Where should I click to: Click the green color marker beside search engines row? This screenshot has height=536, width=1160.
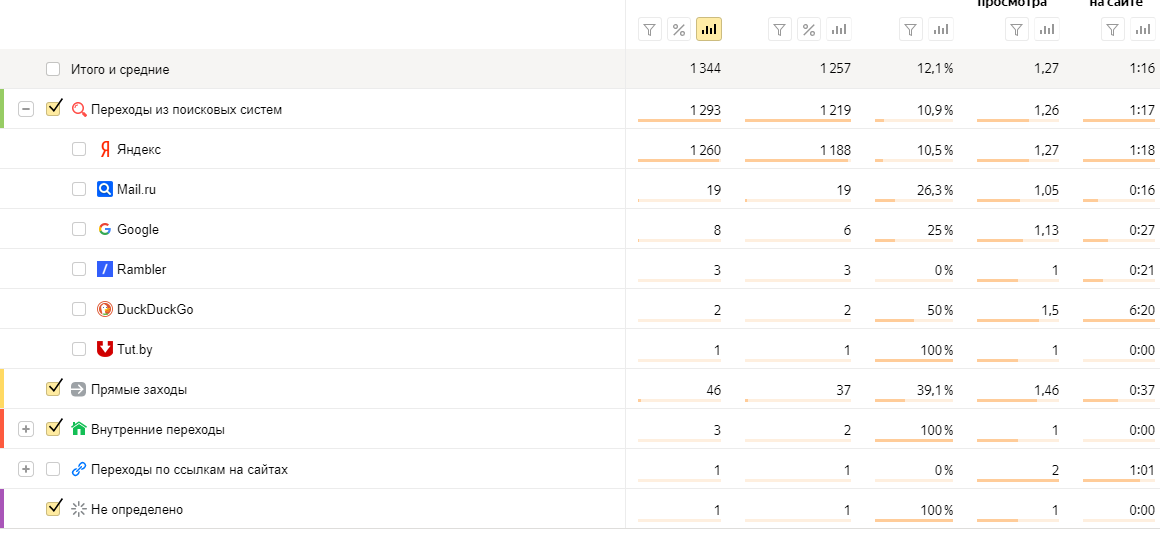click(2, 109)
